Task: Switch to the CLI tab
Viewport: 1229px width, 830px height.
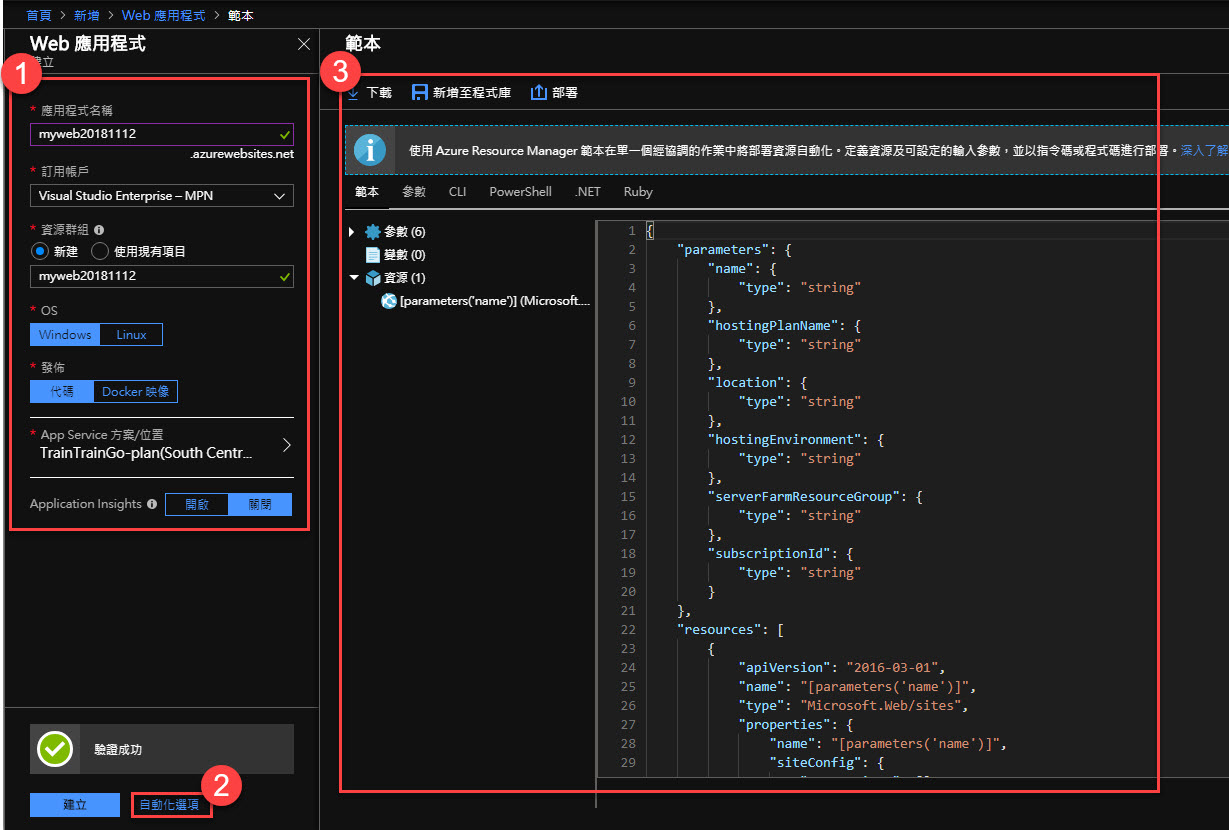Action: click(457, 192)
